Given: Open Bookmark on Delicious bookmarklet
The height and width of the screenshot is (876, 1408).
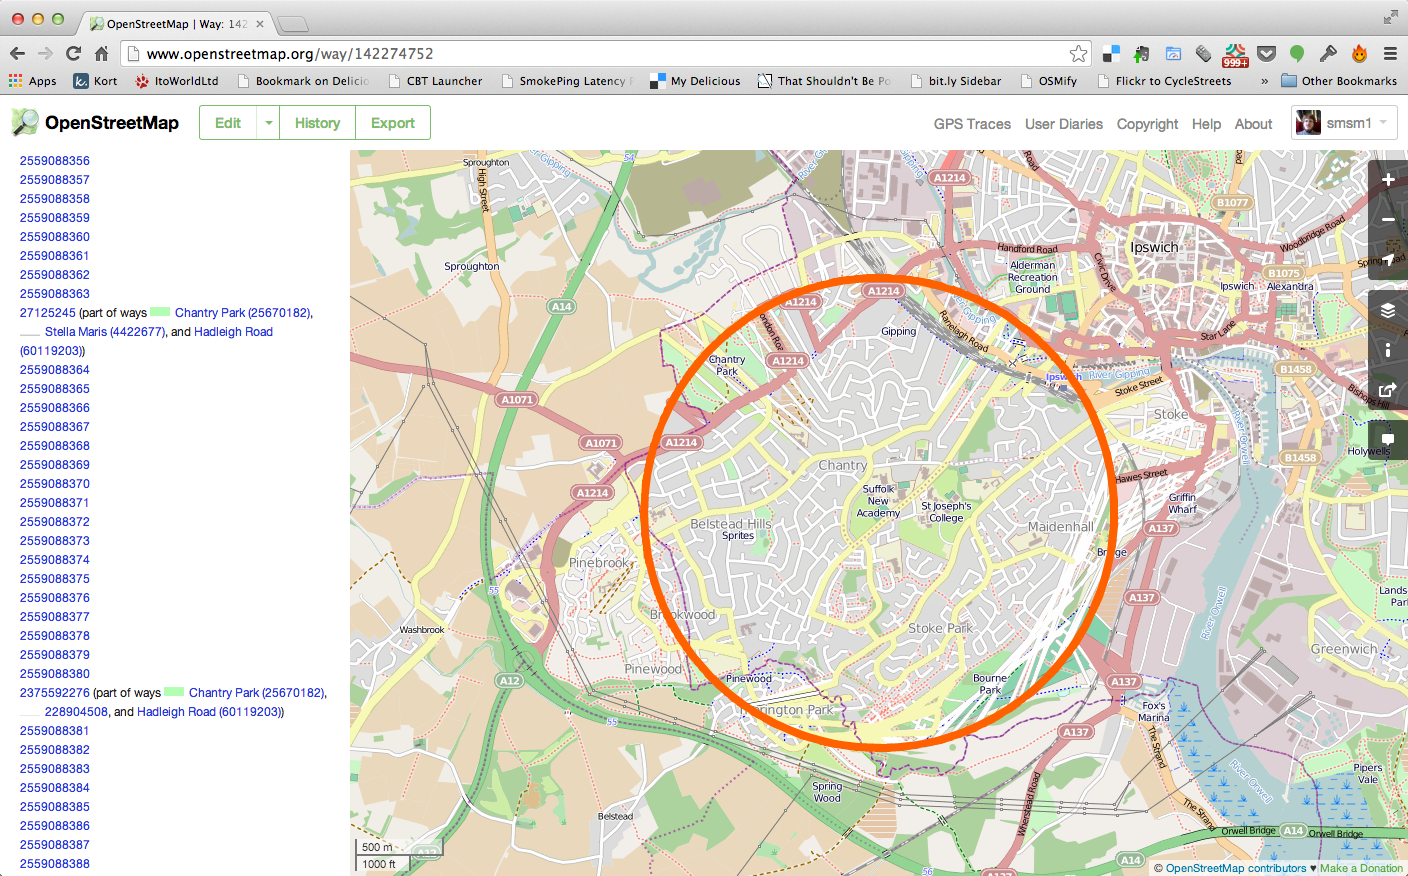Looking at the screenshot, I should coord(303,81).
